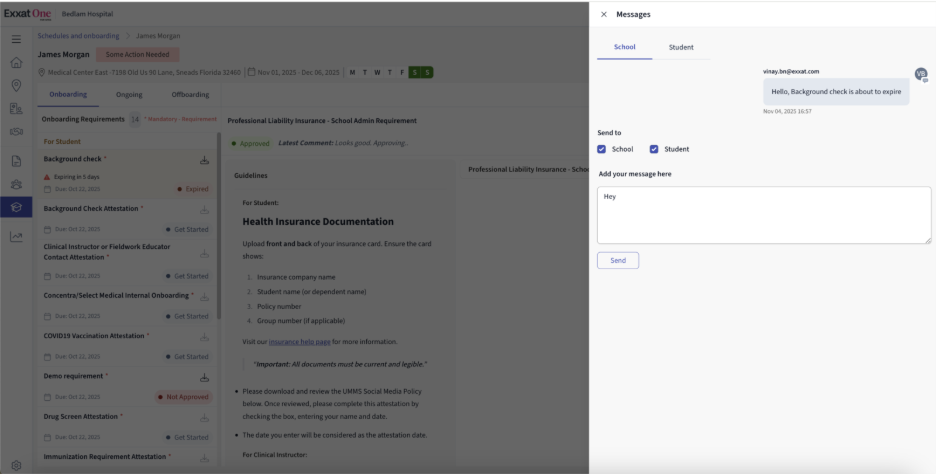Viewport: 936px width, 474px height.
Task: Uncheck the School recipient checkbox
Action: click(x=601, y=149)
